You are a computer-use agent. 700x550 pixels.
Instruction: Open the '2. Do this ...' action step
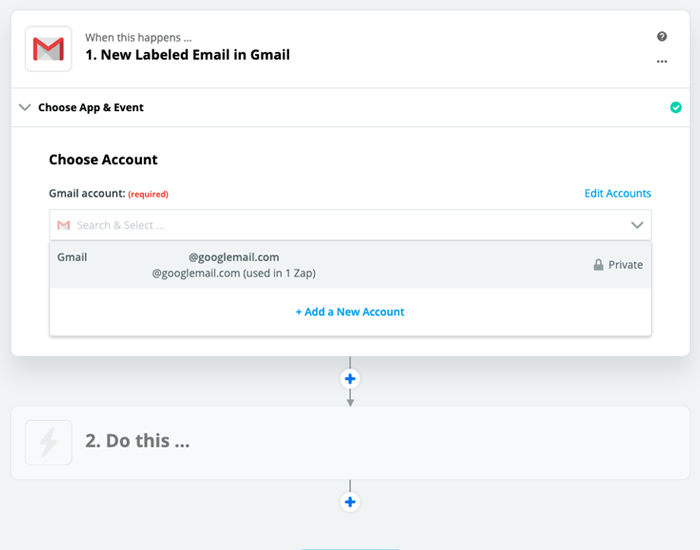[x=350, y=442]
